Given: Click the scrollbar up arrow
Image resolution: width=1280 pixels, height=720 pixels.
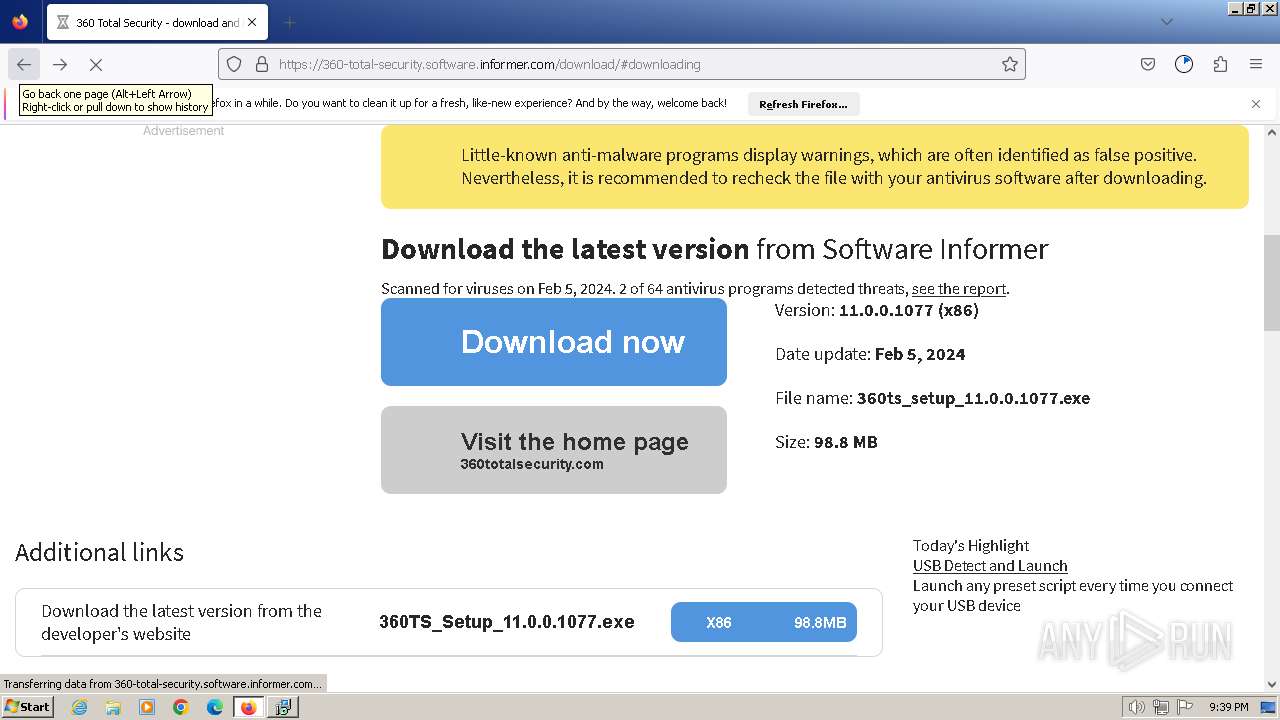Looking at the screenshot, I should pyautogui.click(x=1272, y=132).
